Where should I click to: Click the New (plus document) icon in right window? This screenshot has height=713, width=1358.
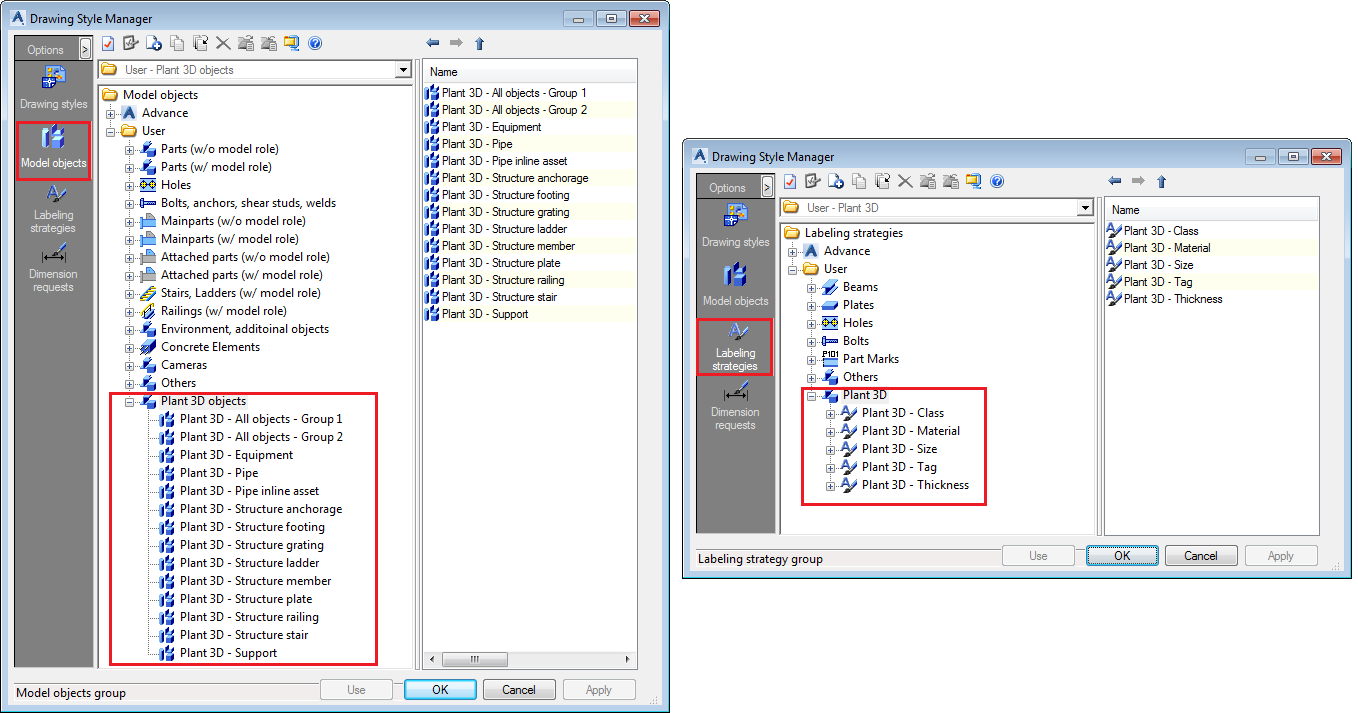[x=836, y=181]
